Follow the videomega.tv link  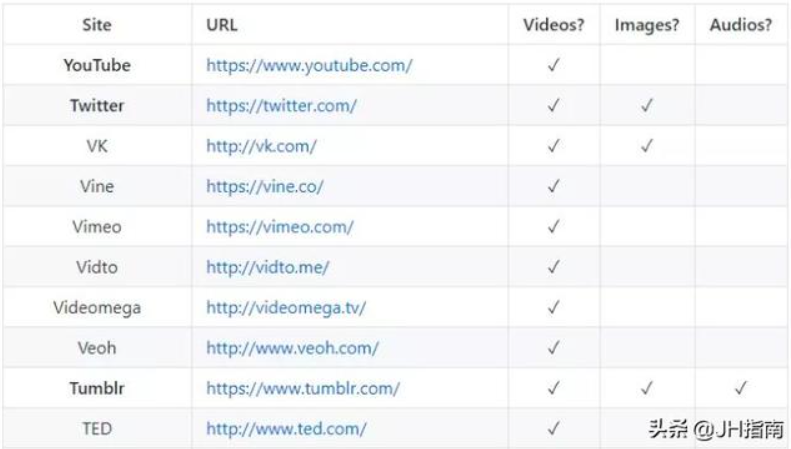pyautogui.click(x=286, y=308)
